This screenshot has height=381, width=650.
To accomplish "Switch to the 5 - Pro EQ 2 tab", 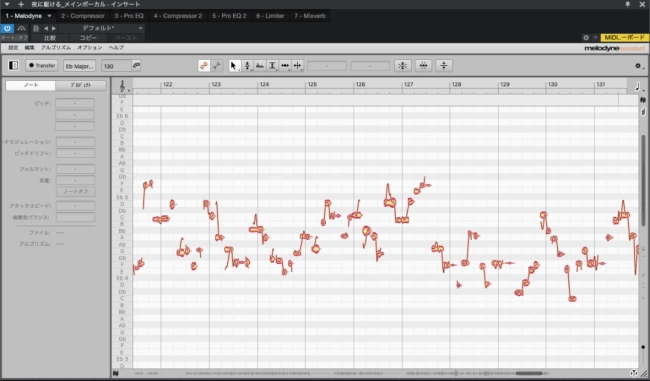I will point(229,16).
